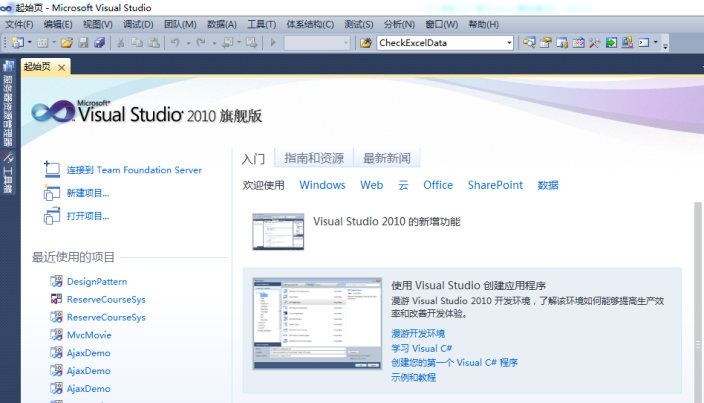Click the Redo arrow icon
Screen dimensions: 704x403
point(201,43)
